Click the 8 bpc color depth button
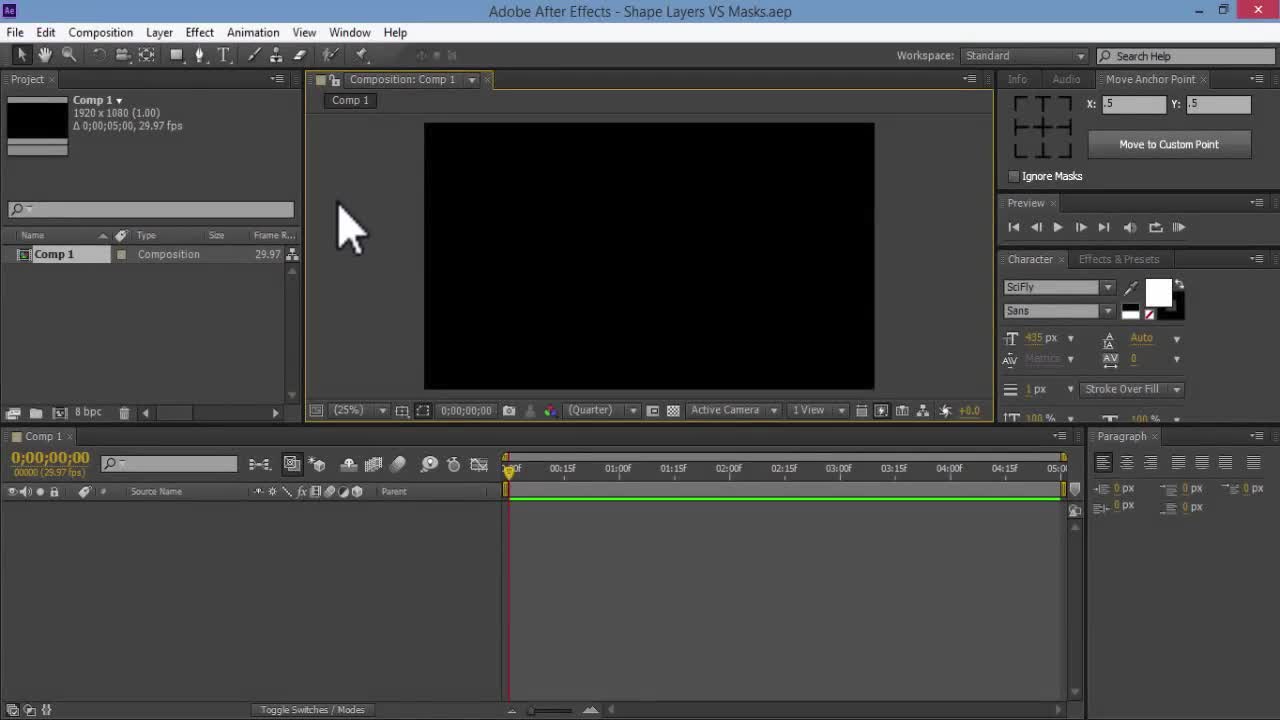The image size is (1280, 720). coord(88,412)
